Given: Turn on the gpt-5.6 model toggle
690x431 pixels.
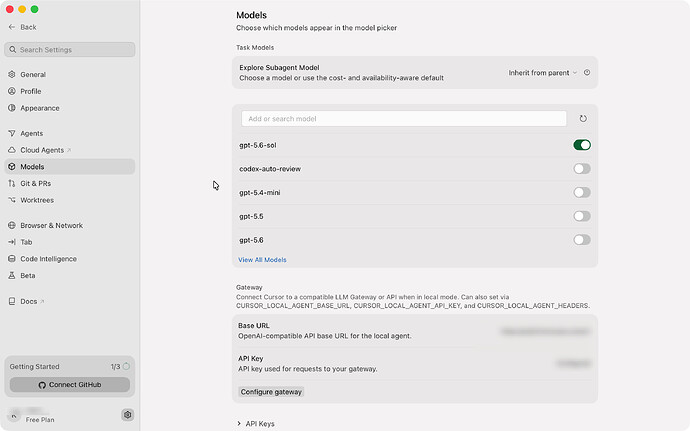Looking at the screenshot, I should pyautogui.click(x=582, y=240).
